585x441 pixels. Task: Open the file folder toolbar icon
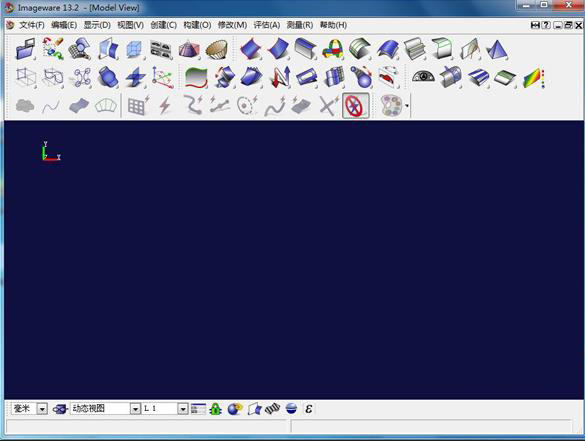click(25, 49)
